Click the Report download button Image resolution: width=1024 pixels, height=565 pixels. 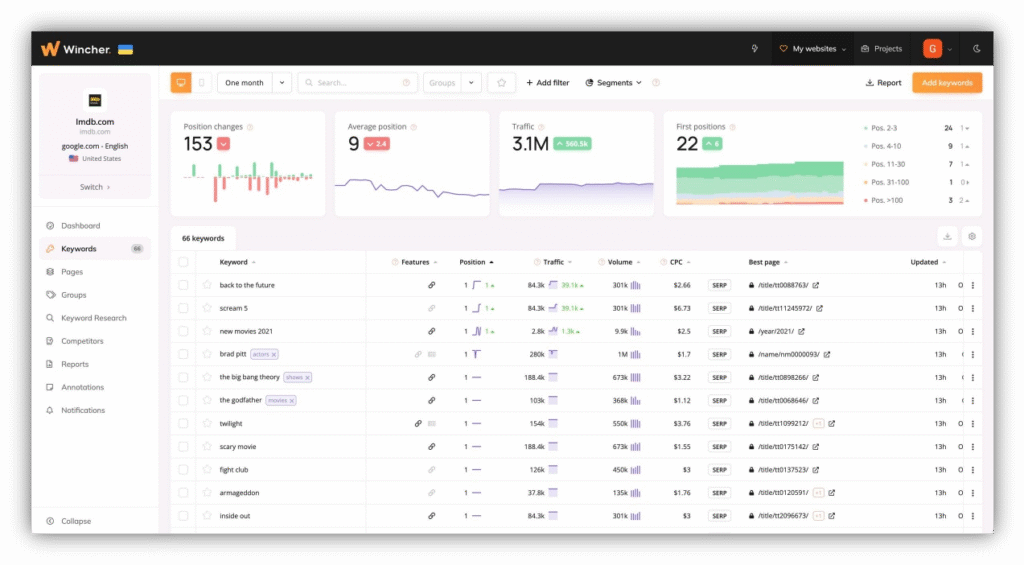coord(883,83)
